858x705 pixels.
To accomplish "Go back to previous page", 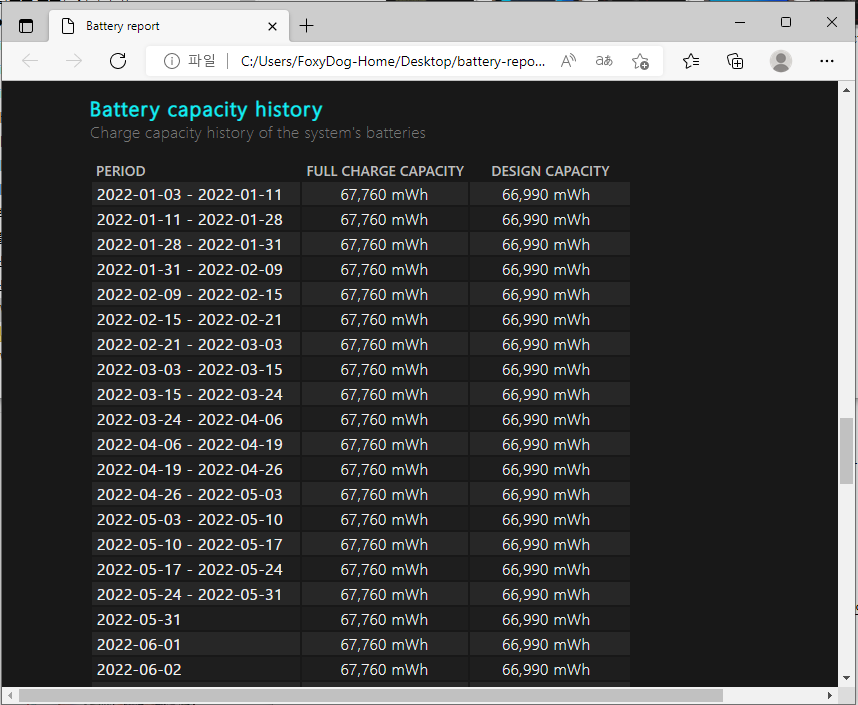I will click(x=30, y=61).
